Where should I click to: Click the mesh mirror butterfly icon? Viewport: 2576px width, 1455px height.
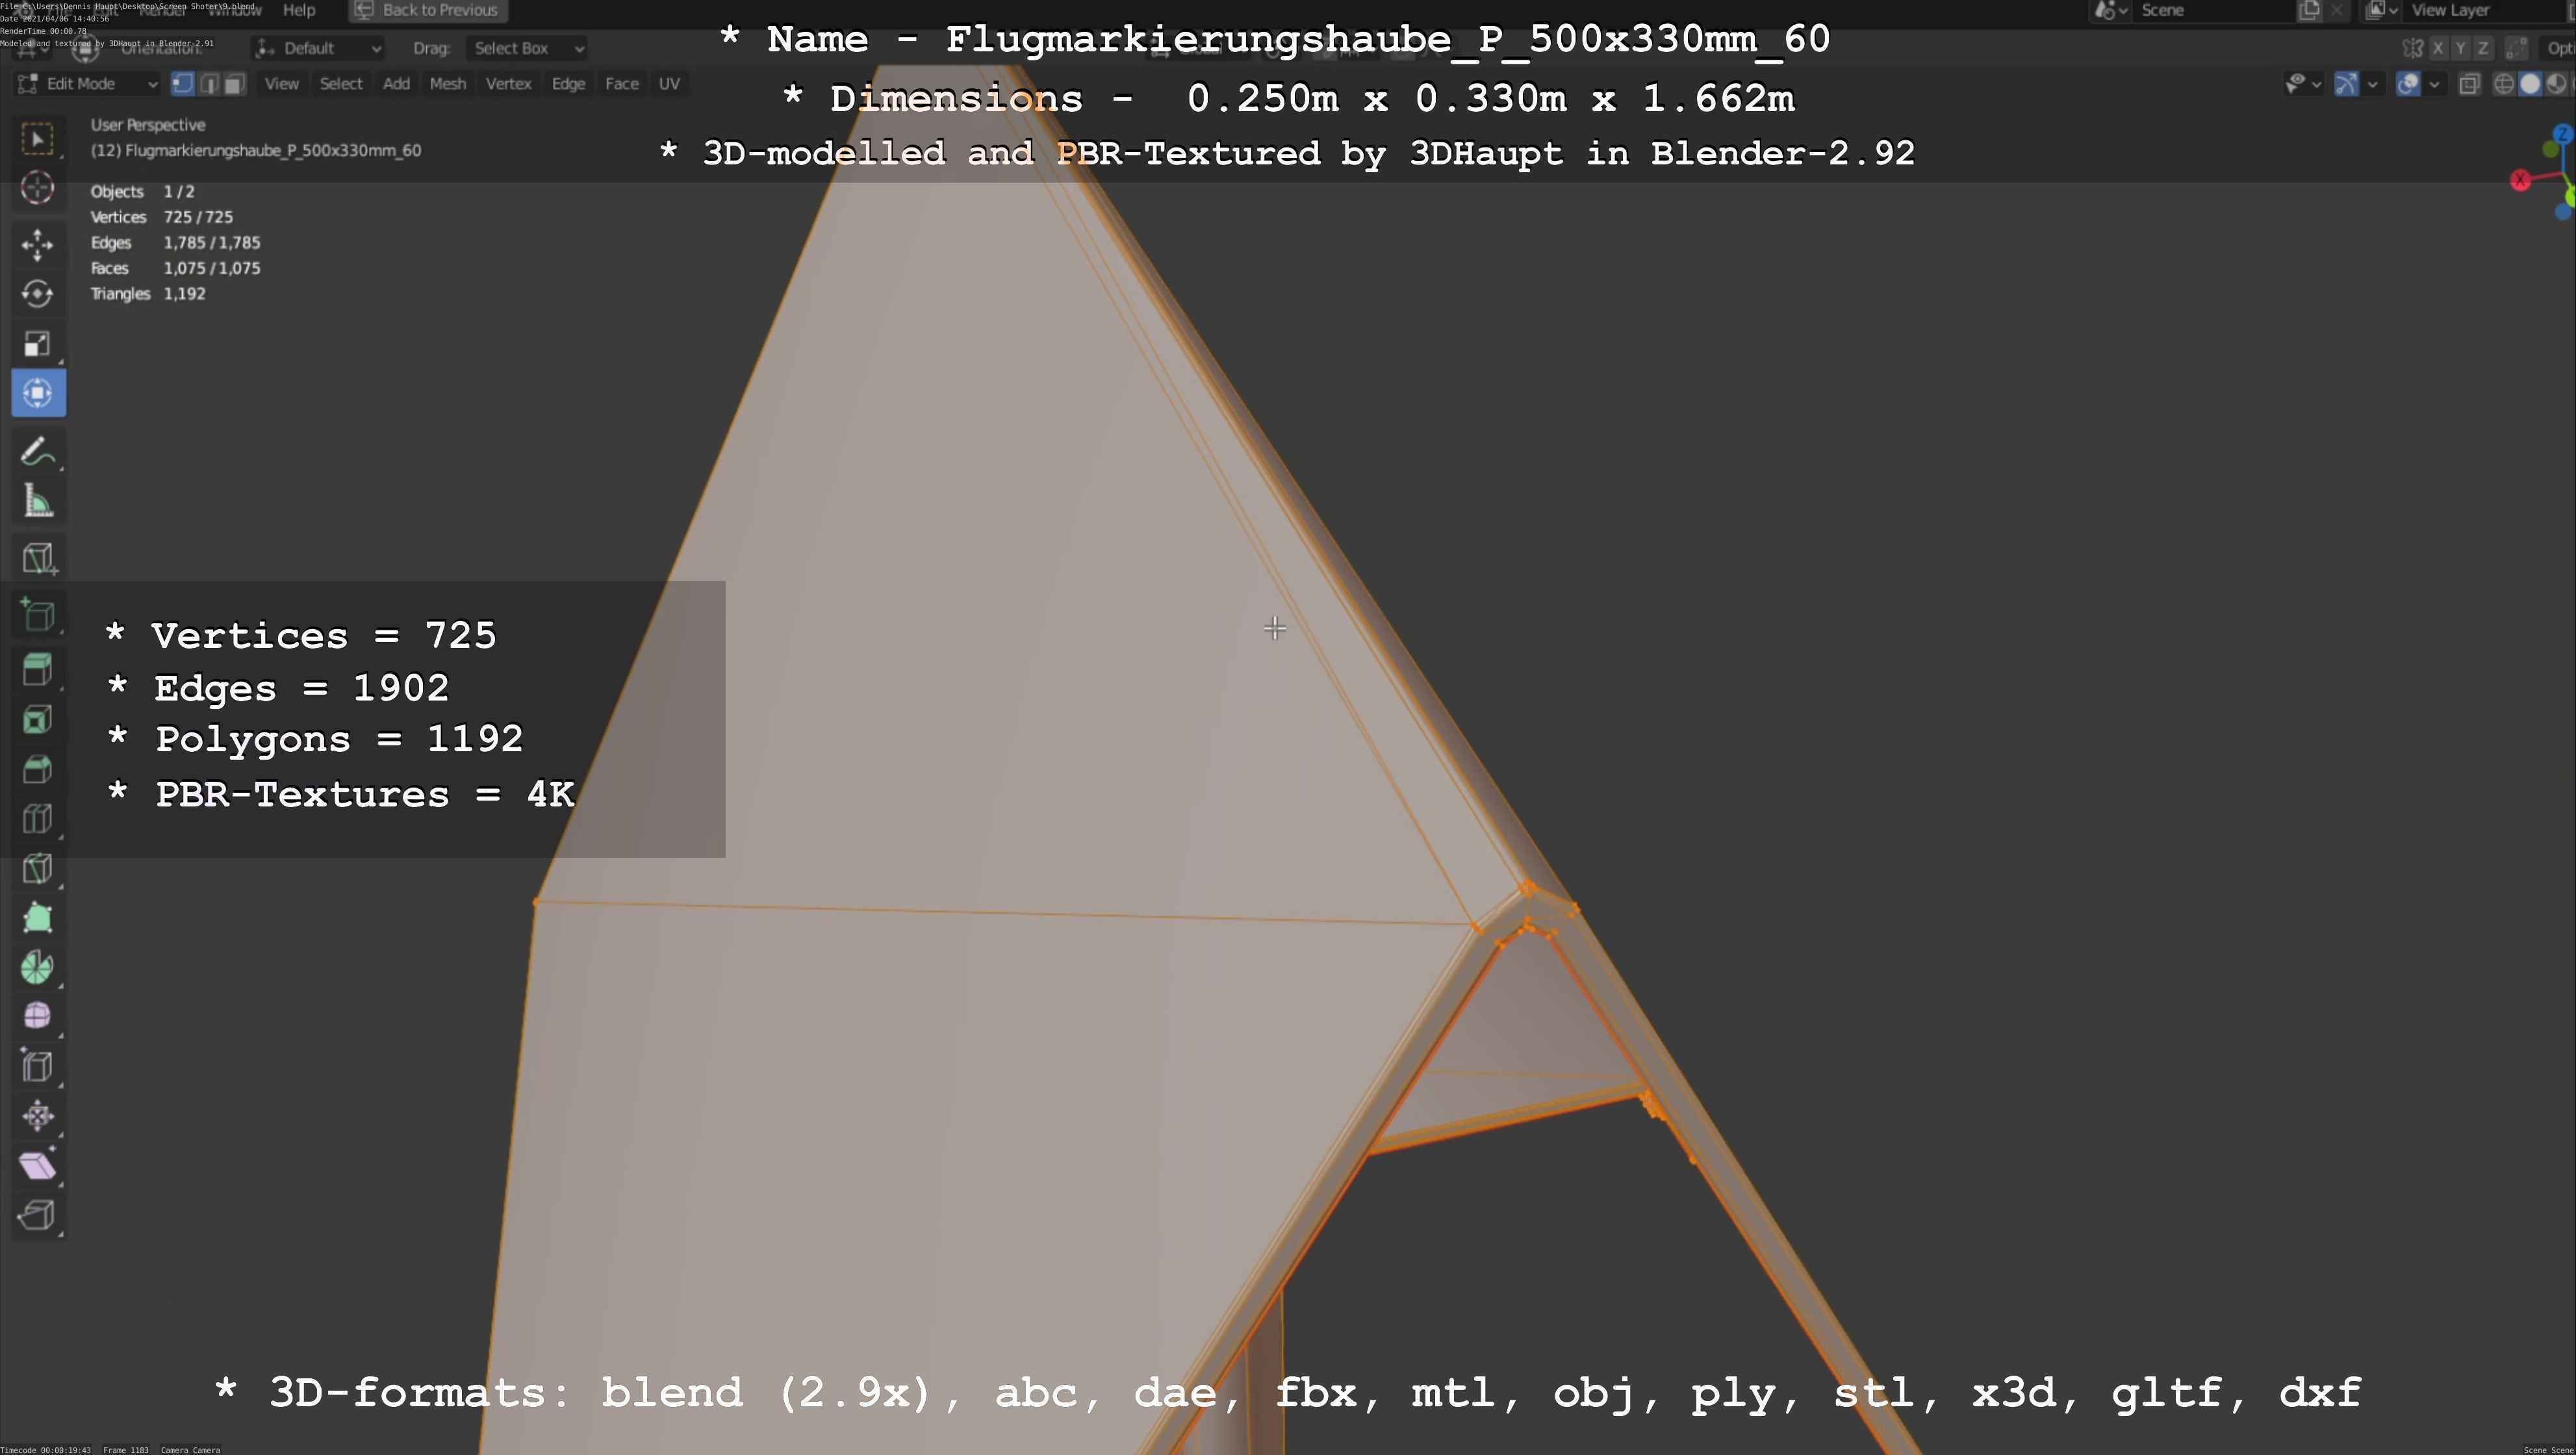(2413, 48)
